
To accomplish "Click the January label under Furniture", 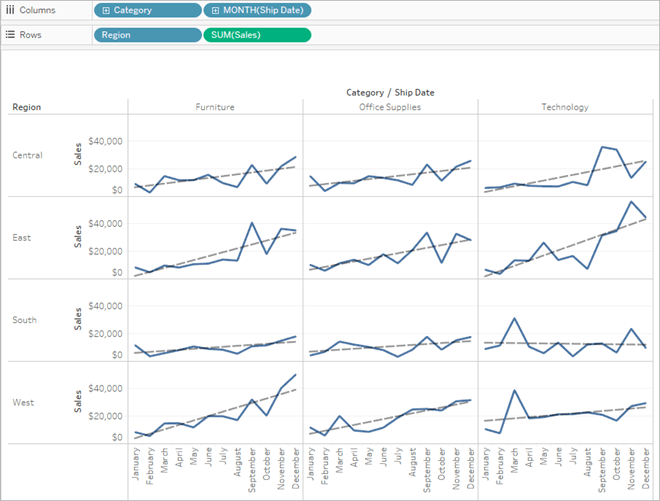I will (x=135, y=464).
